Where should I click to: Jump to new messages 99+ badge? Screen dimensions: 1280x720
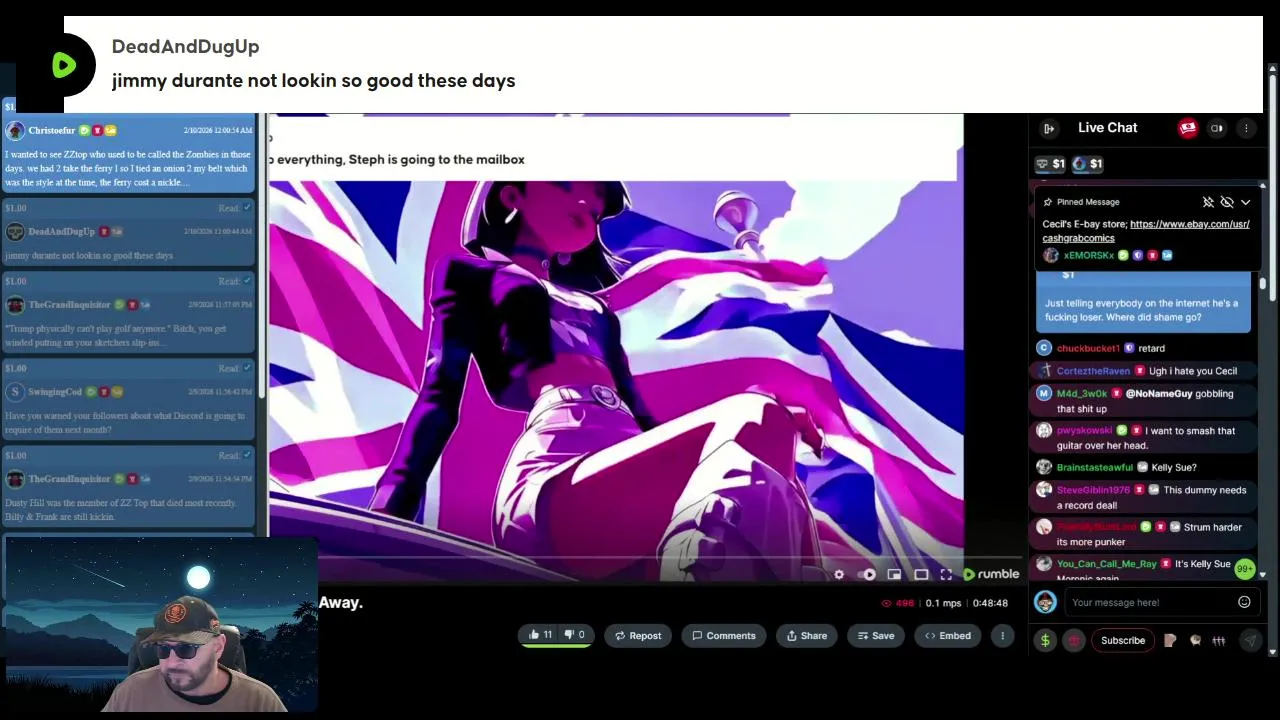pyautogui.click(x=1244, y=569)
